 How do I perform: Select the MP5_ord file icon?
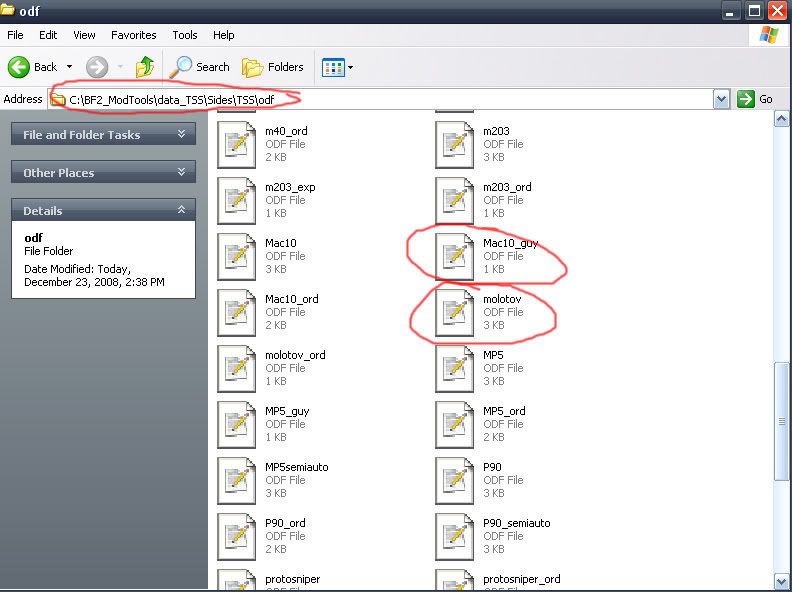(x=455, y=425)
